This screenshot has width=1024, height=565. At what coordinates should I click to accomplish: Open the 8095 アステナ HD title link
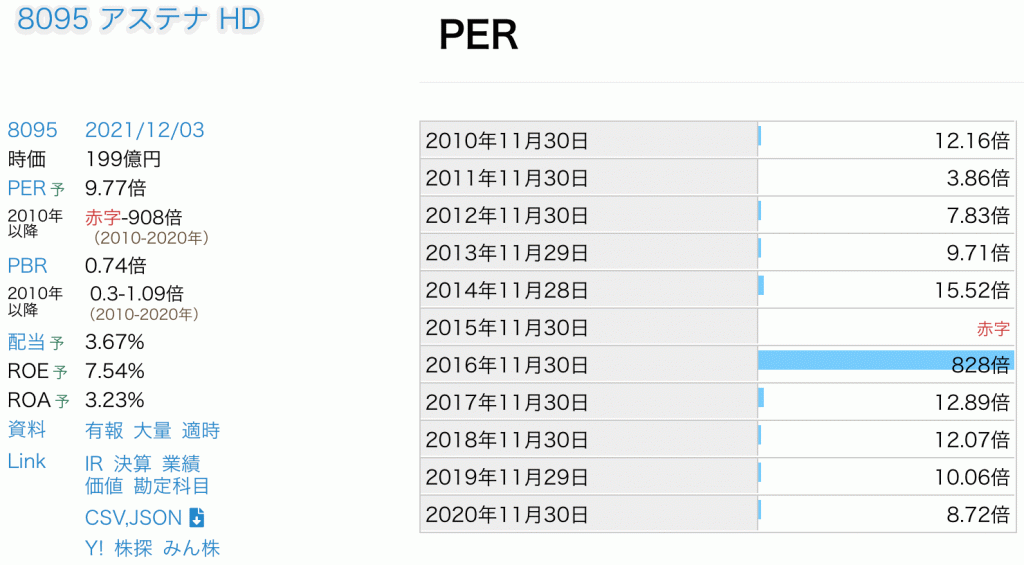(140, 21)
